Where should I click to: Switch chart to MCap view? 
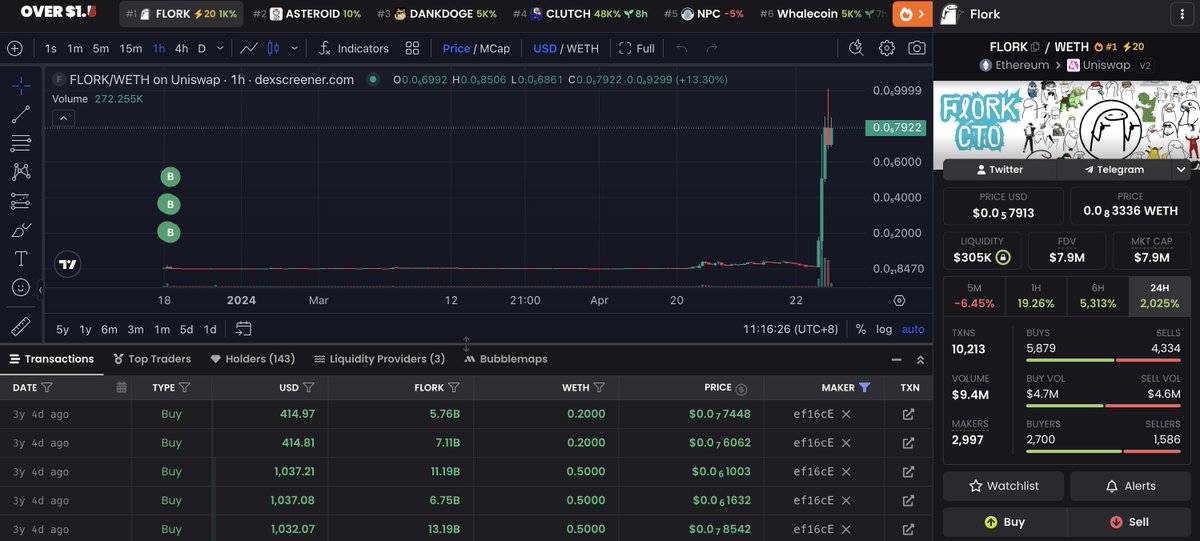(495, 48)
